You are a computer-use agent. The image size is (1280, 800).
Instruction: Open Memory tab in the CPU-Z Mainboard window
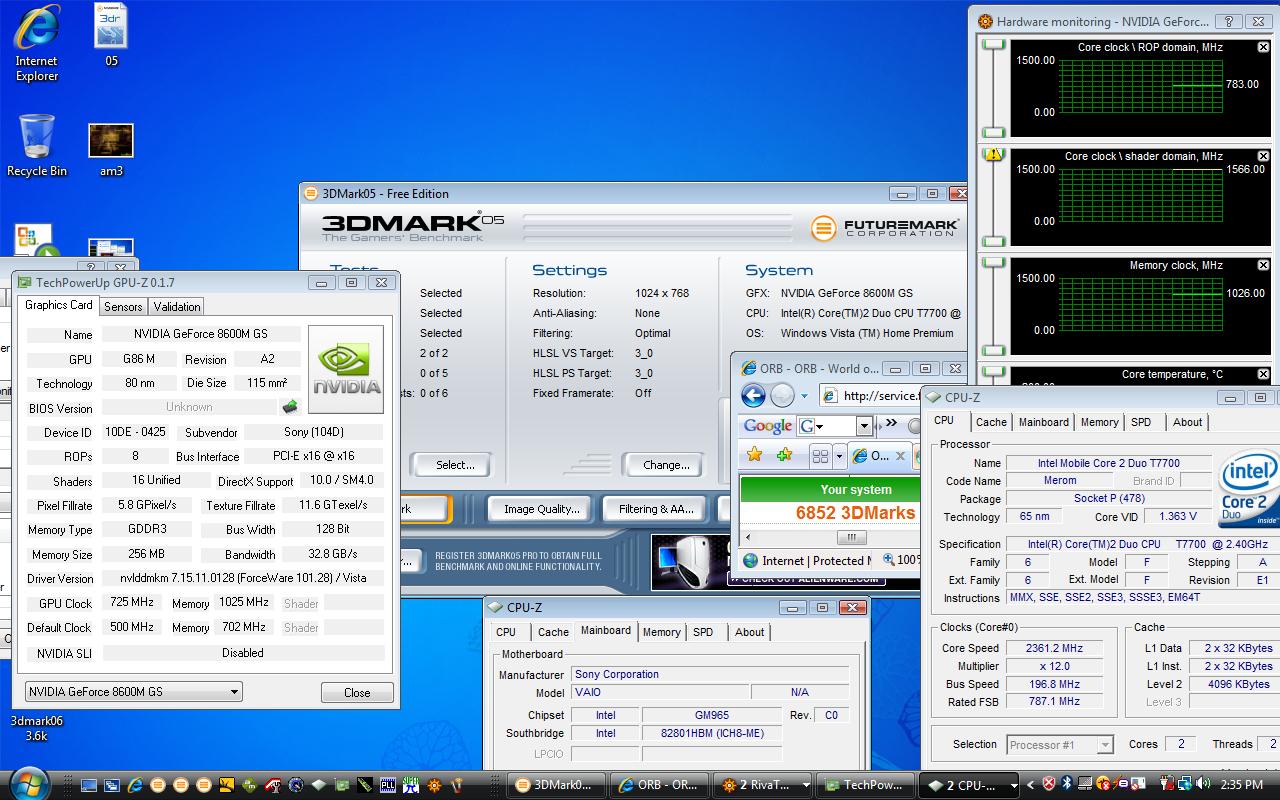tap(661, 632)
